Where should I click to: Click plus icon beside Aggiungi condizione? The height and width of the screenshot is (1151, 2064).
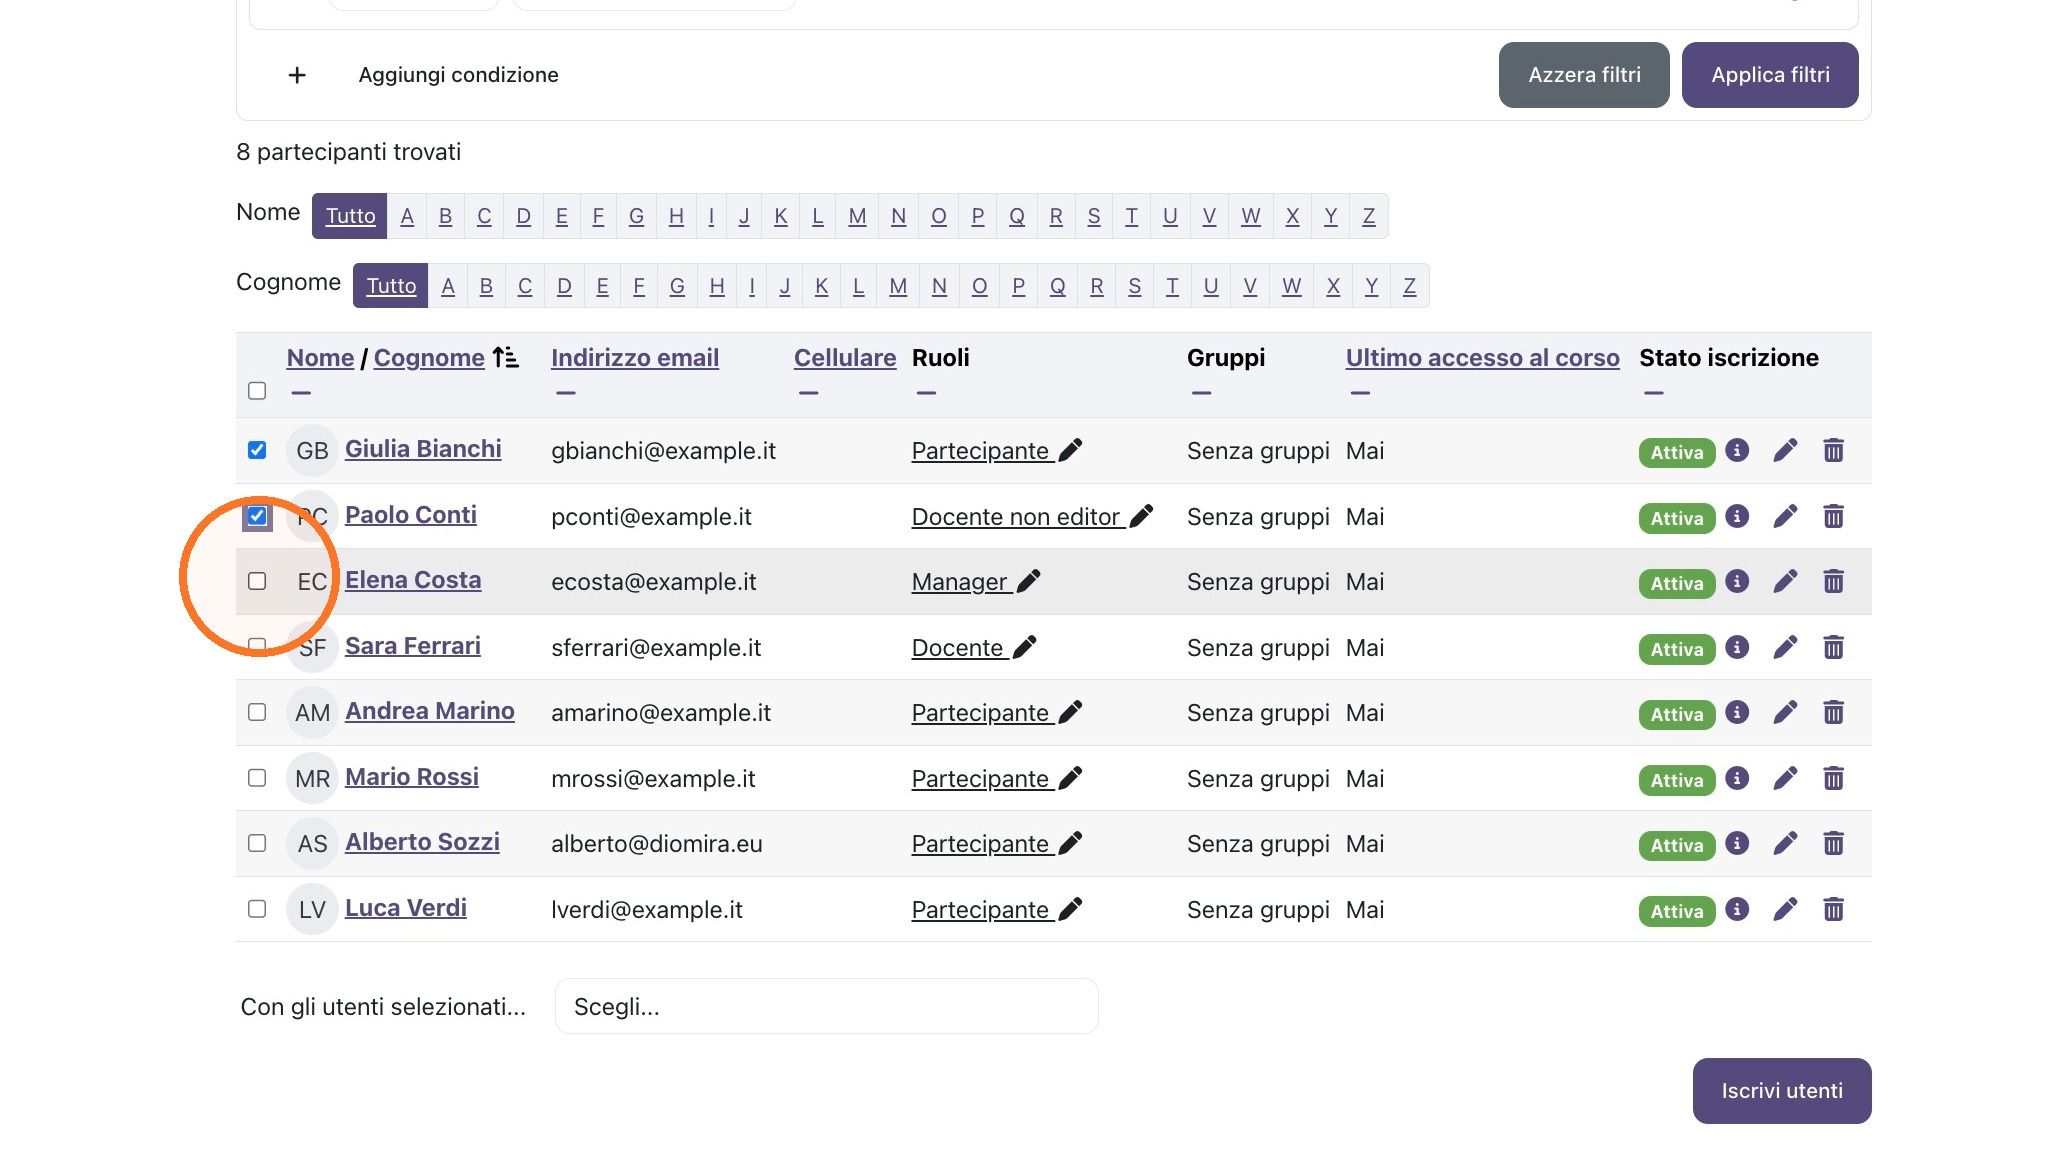[x=297, y=75]
